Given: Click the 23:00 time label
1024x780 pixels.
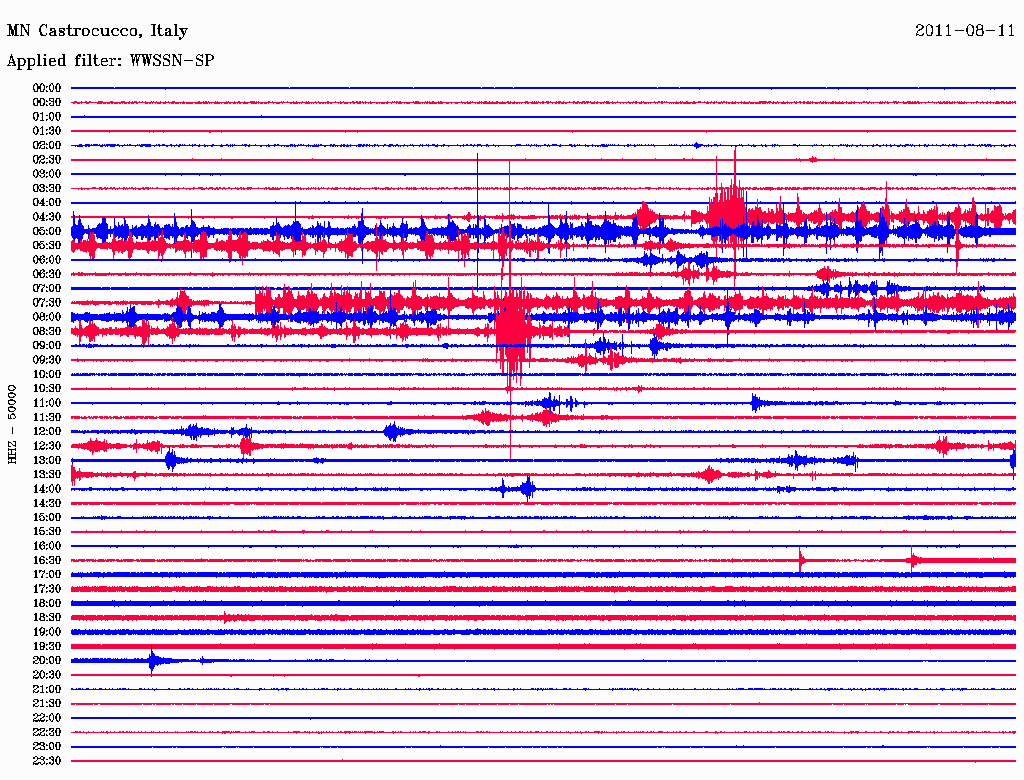Looking at the screenshot, I should point(47,747).
